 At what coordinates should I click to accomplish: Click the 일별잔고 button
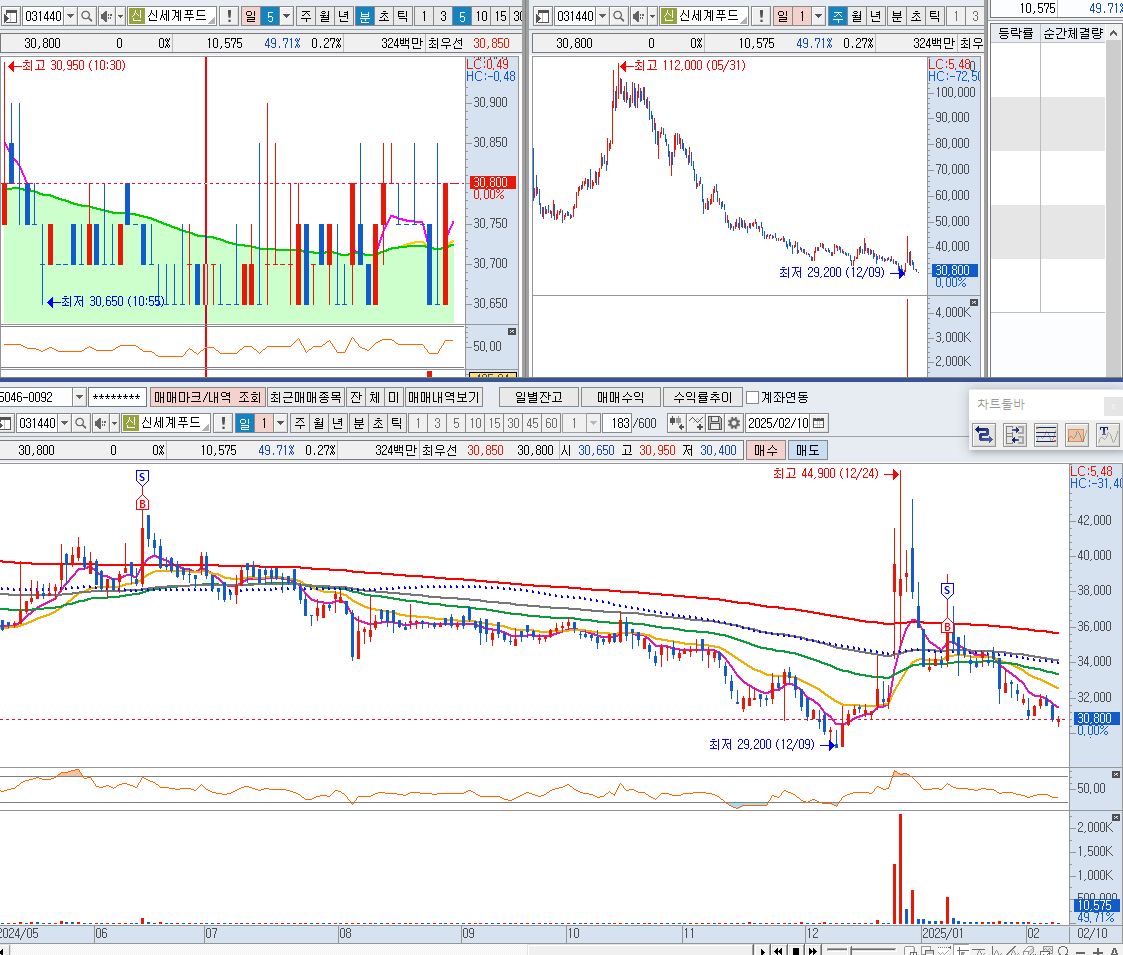[x=539, y=397]
